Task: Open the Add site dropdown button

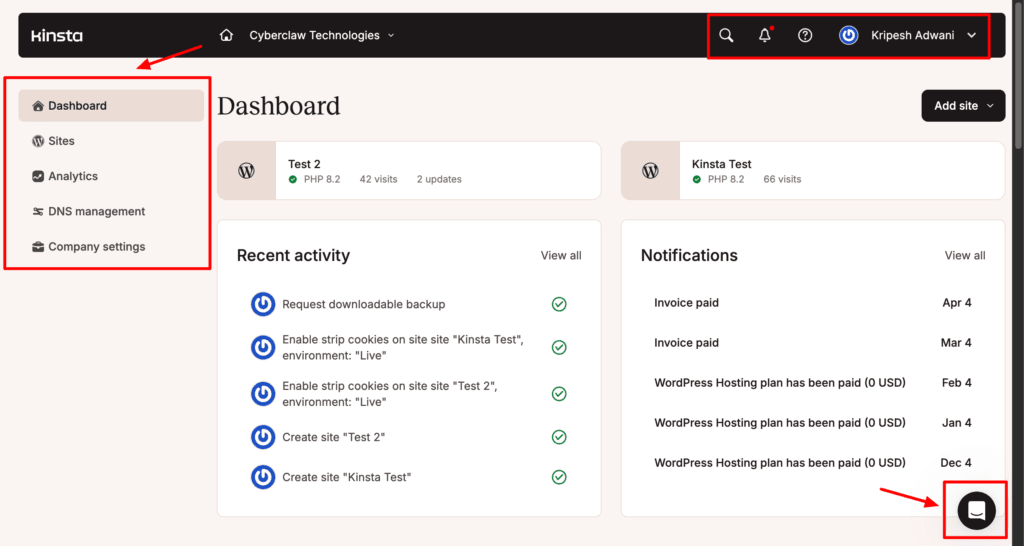Action: pos(963,106)
